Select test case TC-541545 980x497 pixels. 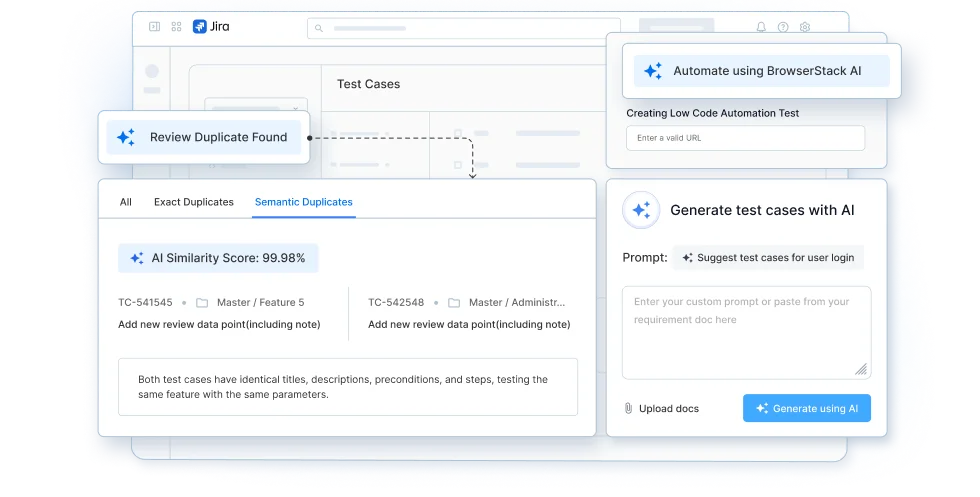click(x=145, y=303)
